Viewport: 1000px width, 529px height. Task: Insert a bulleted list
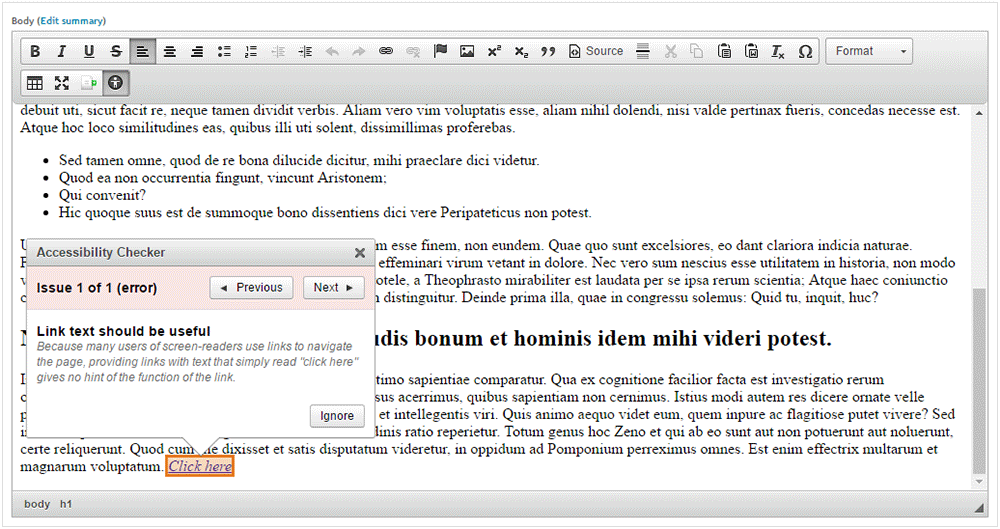[225, 52]
